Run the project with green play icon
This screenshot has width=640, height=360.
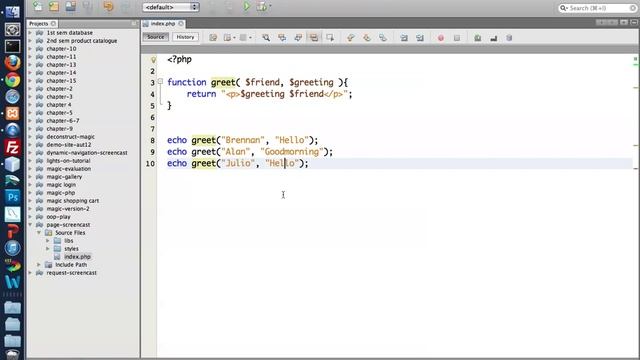click(x=247, y=7)
